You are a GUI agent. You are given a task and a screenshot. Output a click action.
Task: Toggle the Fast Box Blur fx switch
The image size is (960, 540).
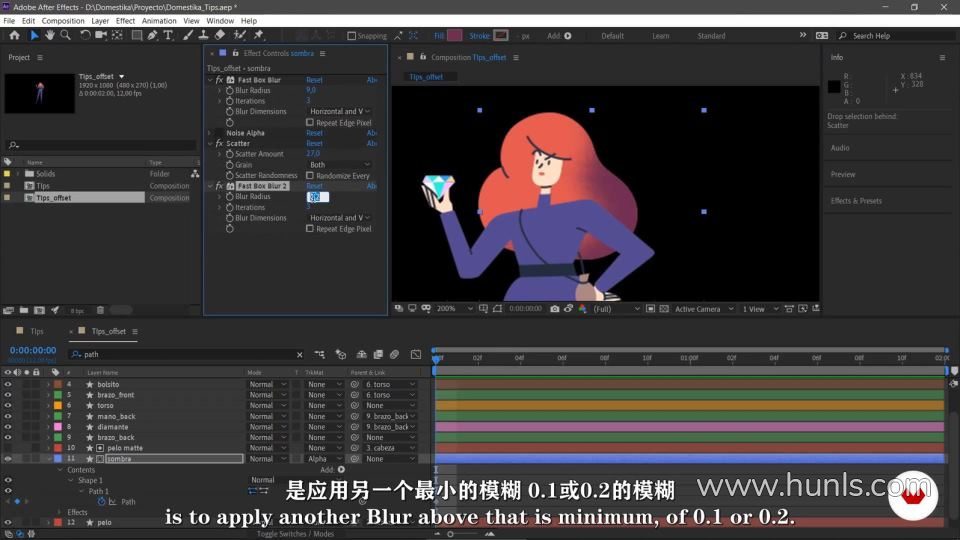(219, 80)
